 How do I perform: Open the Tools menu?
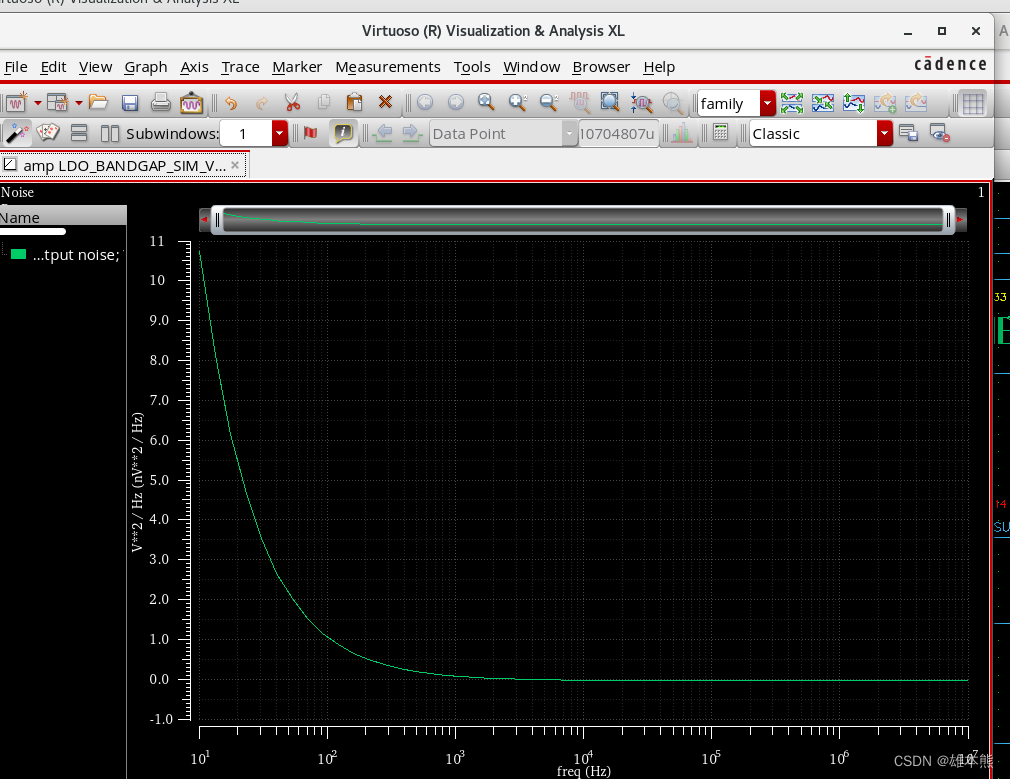pos(472,67)
